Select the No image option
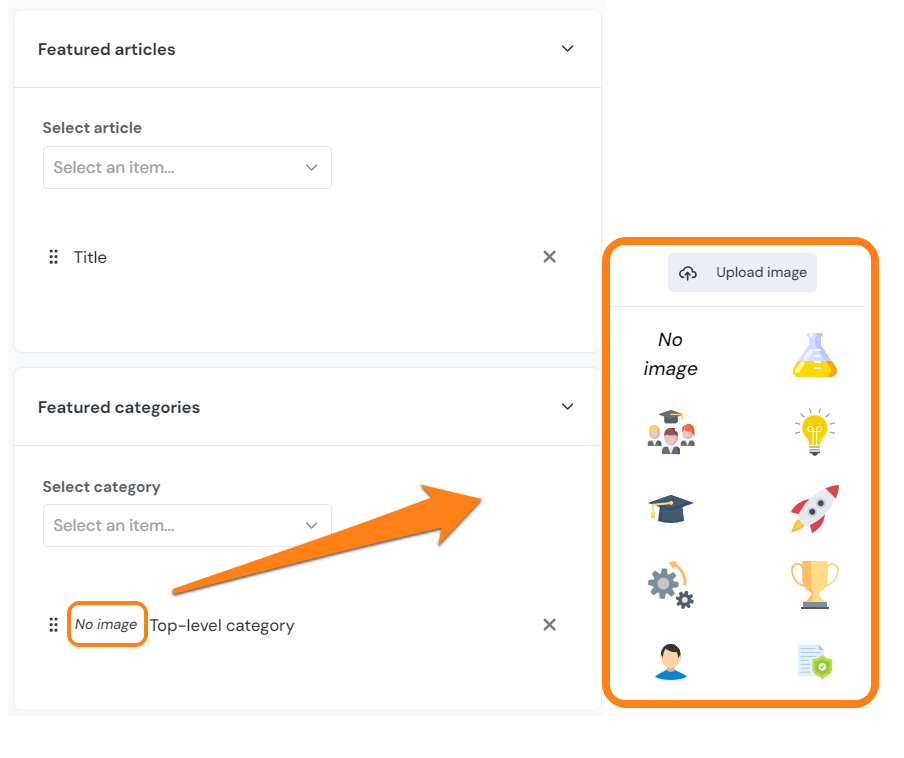Viewport: 904px width, 758px height. click(x=670, y=354)
